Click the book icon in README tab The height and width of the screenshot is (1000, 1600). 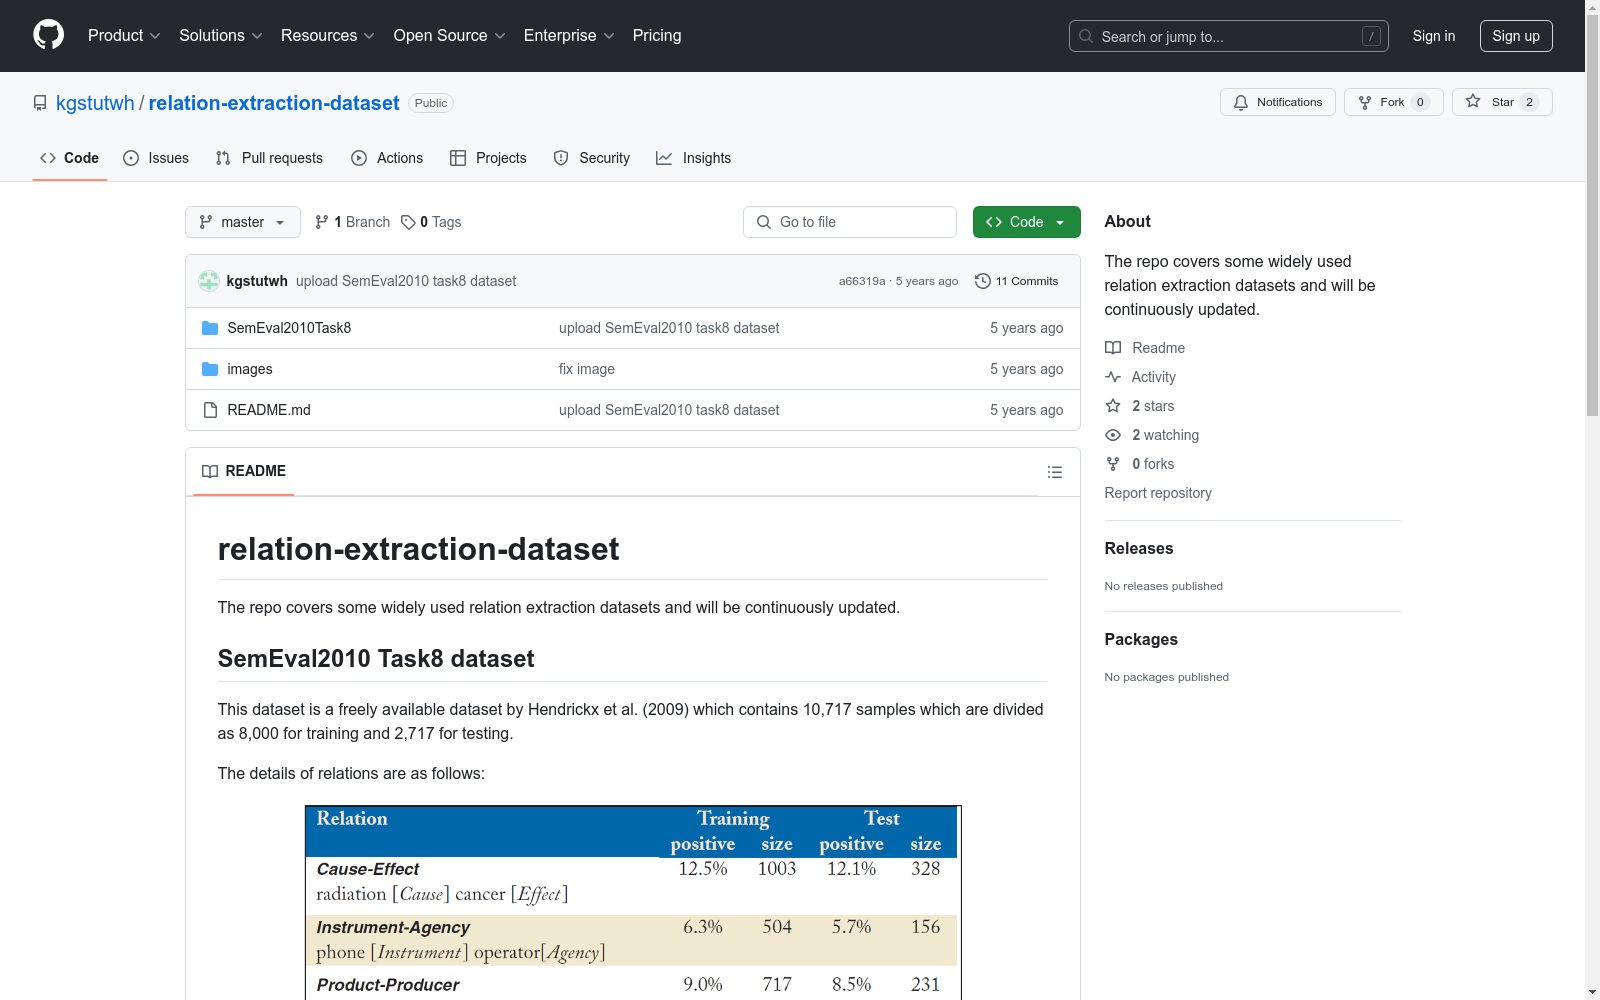pyautogui.click(x=210, y=471)
